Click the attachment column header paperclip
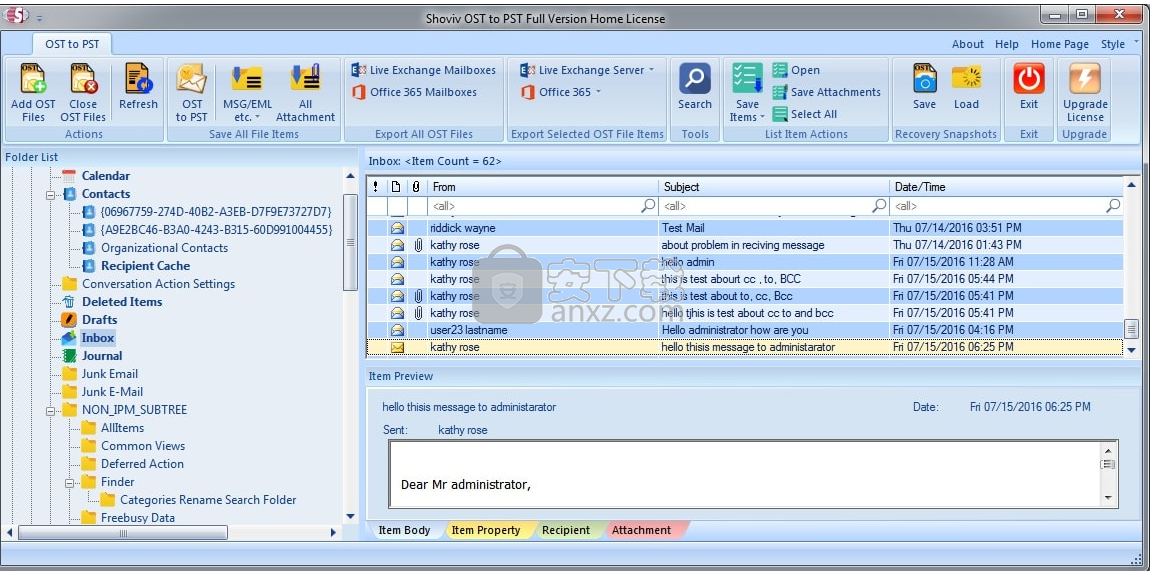The height and width of the screenshot is (571, 1161). coord(416,187)
